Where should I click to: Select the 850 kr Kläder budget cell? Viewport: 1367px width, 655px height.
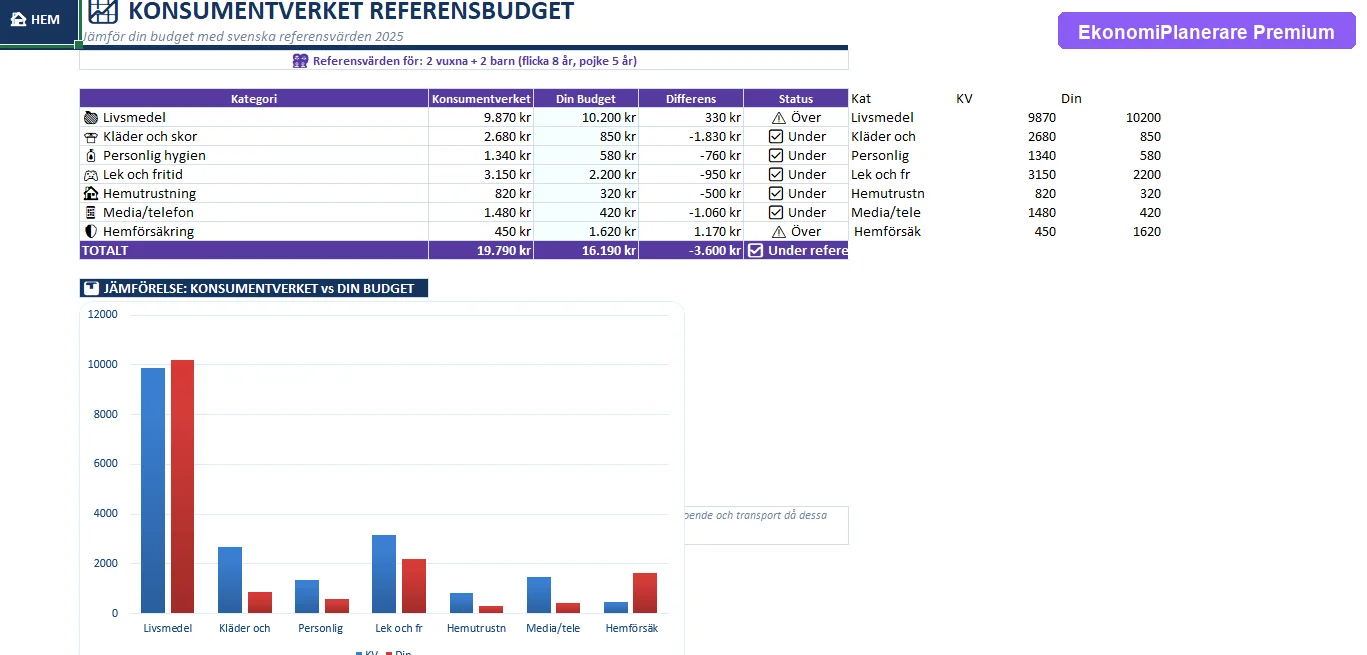(x=586, y=137)
